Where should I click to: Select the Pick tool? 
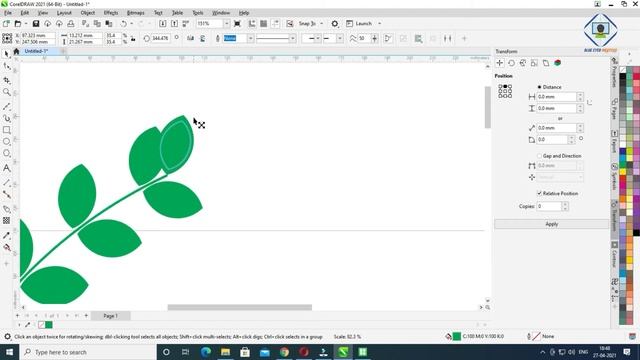pos(7,54)
